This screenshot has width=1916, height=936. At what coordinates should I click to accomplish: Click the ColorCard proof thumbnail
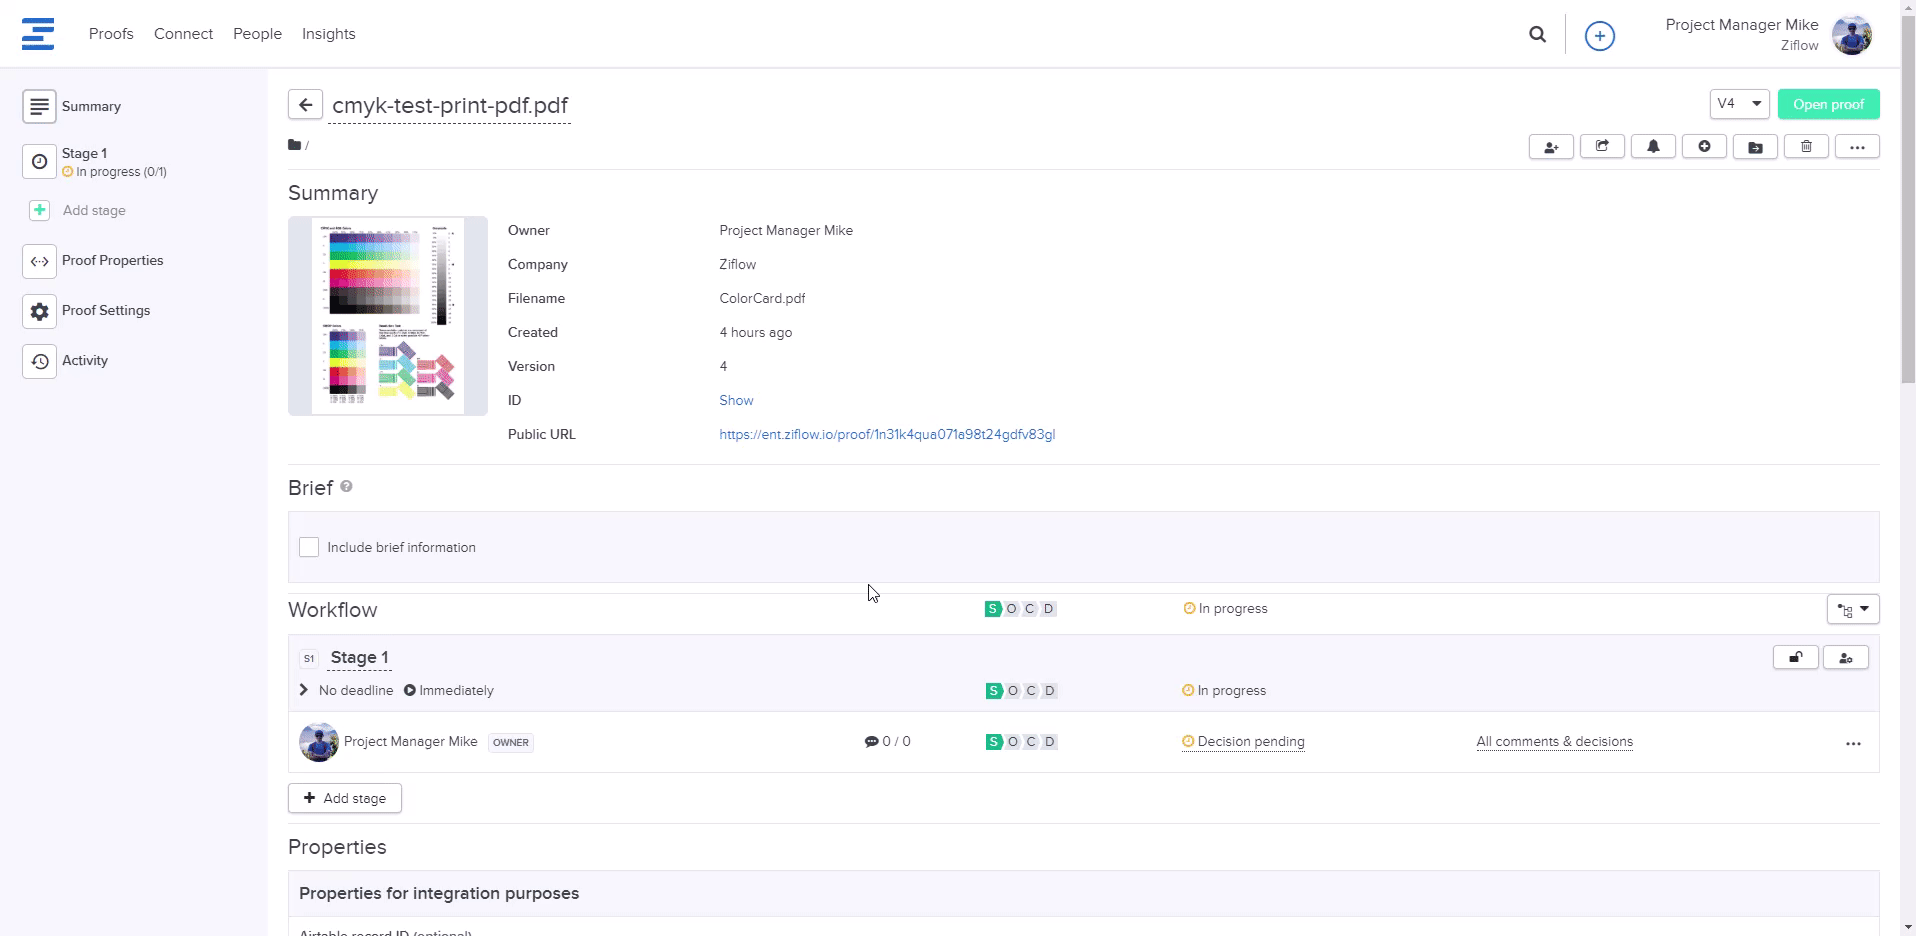[x=388, y=315]
